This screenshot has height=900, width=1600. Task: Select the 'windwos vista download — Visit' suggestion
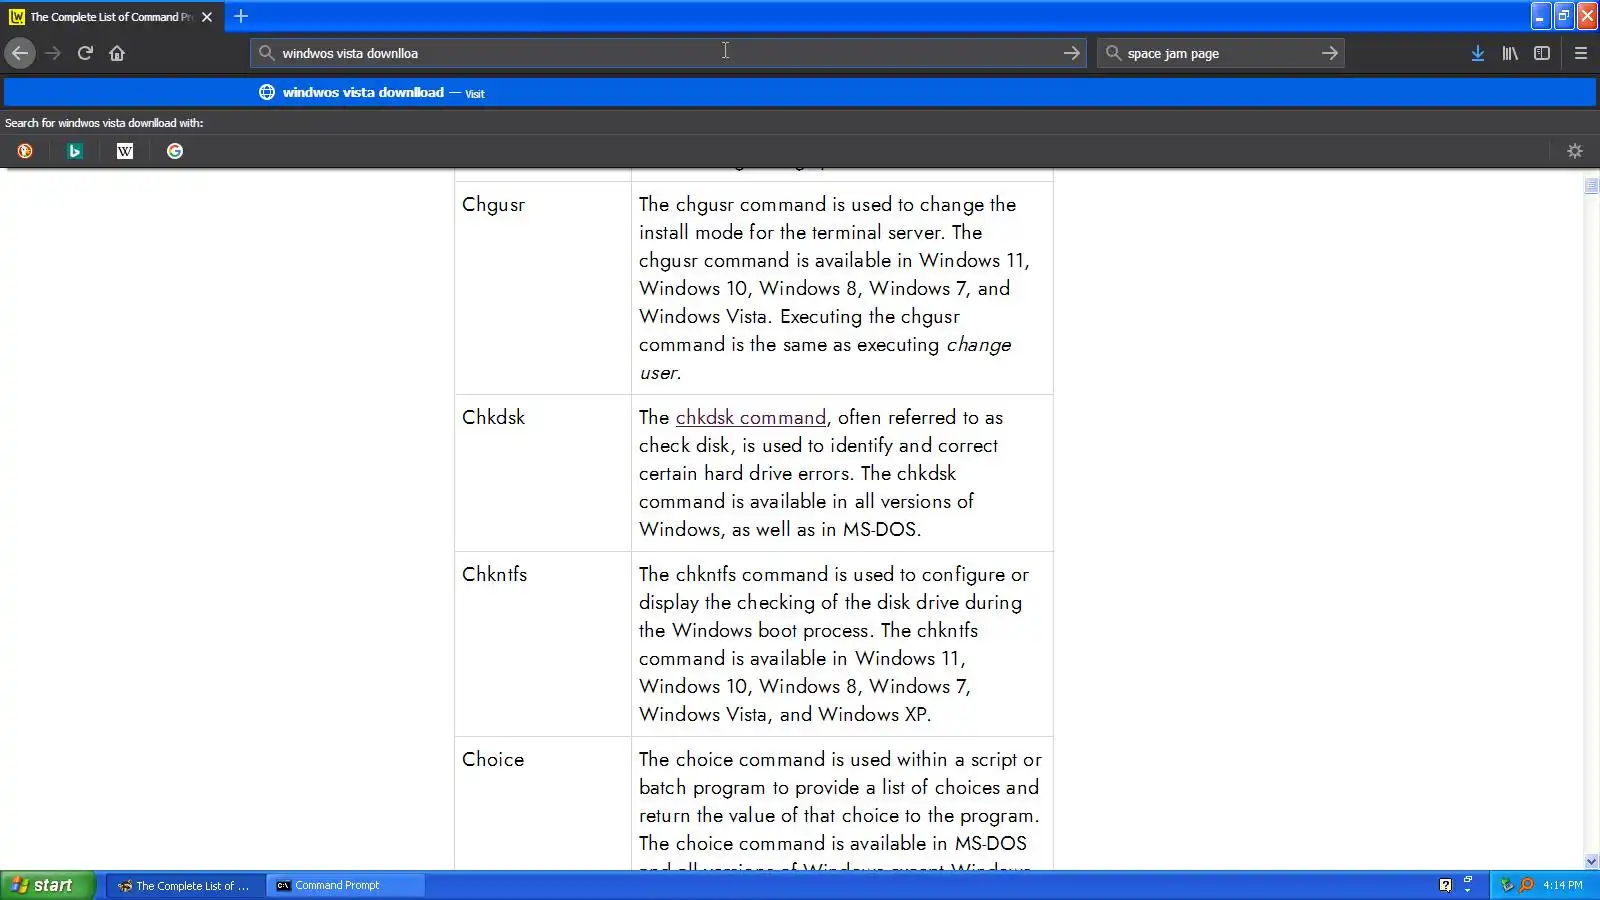pos(800,92)
